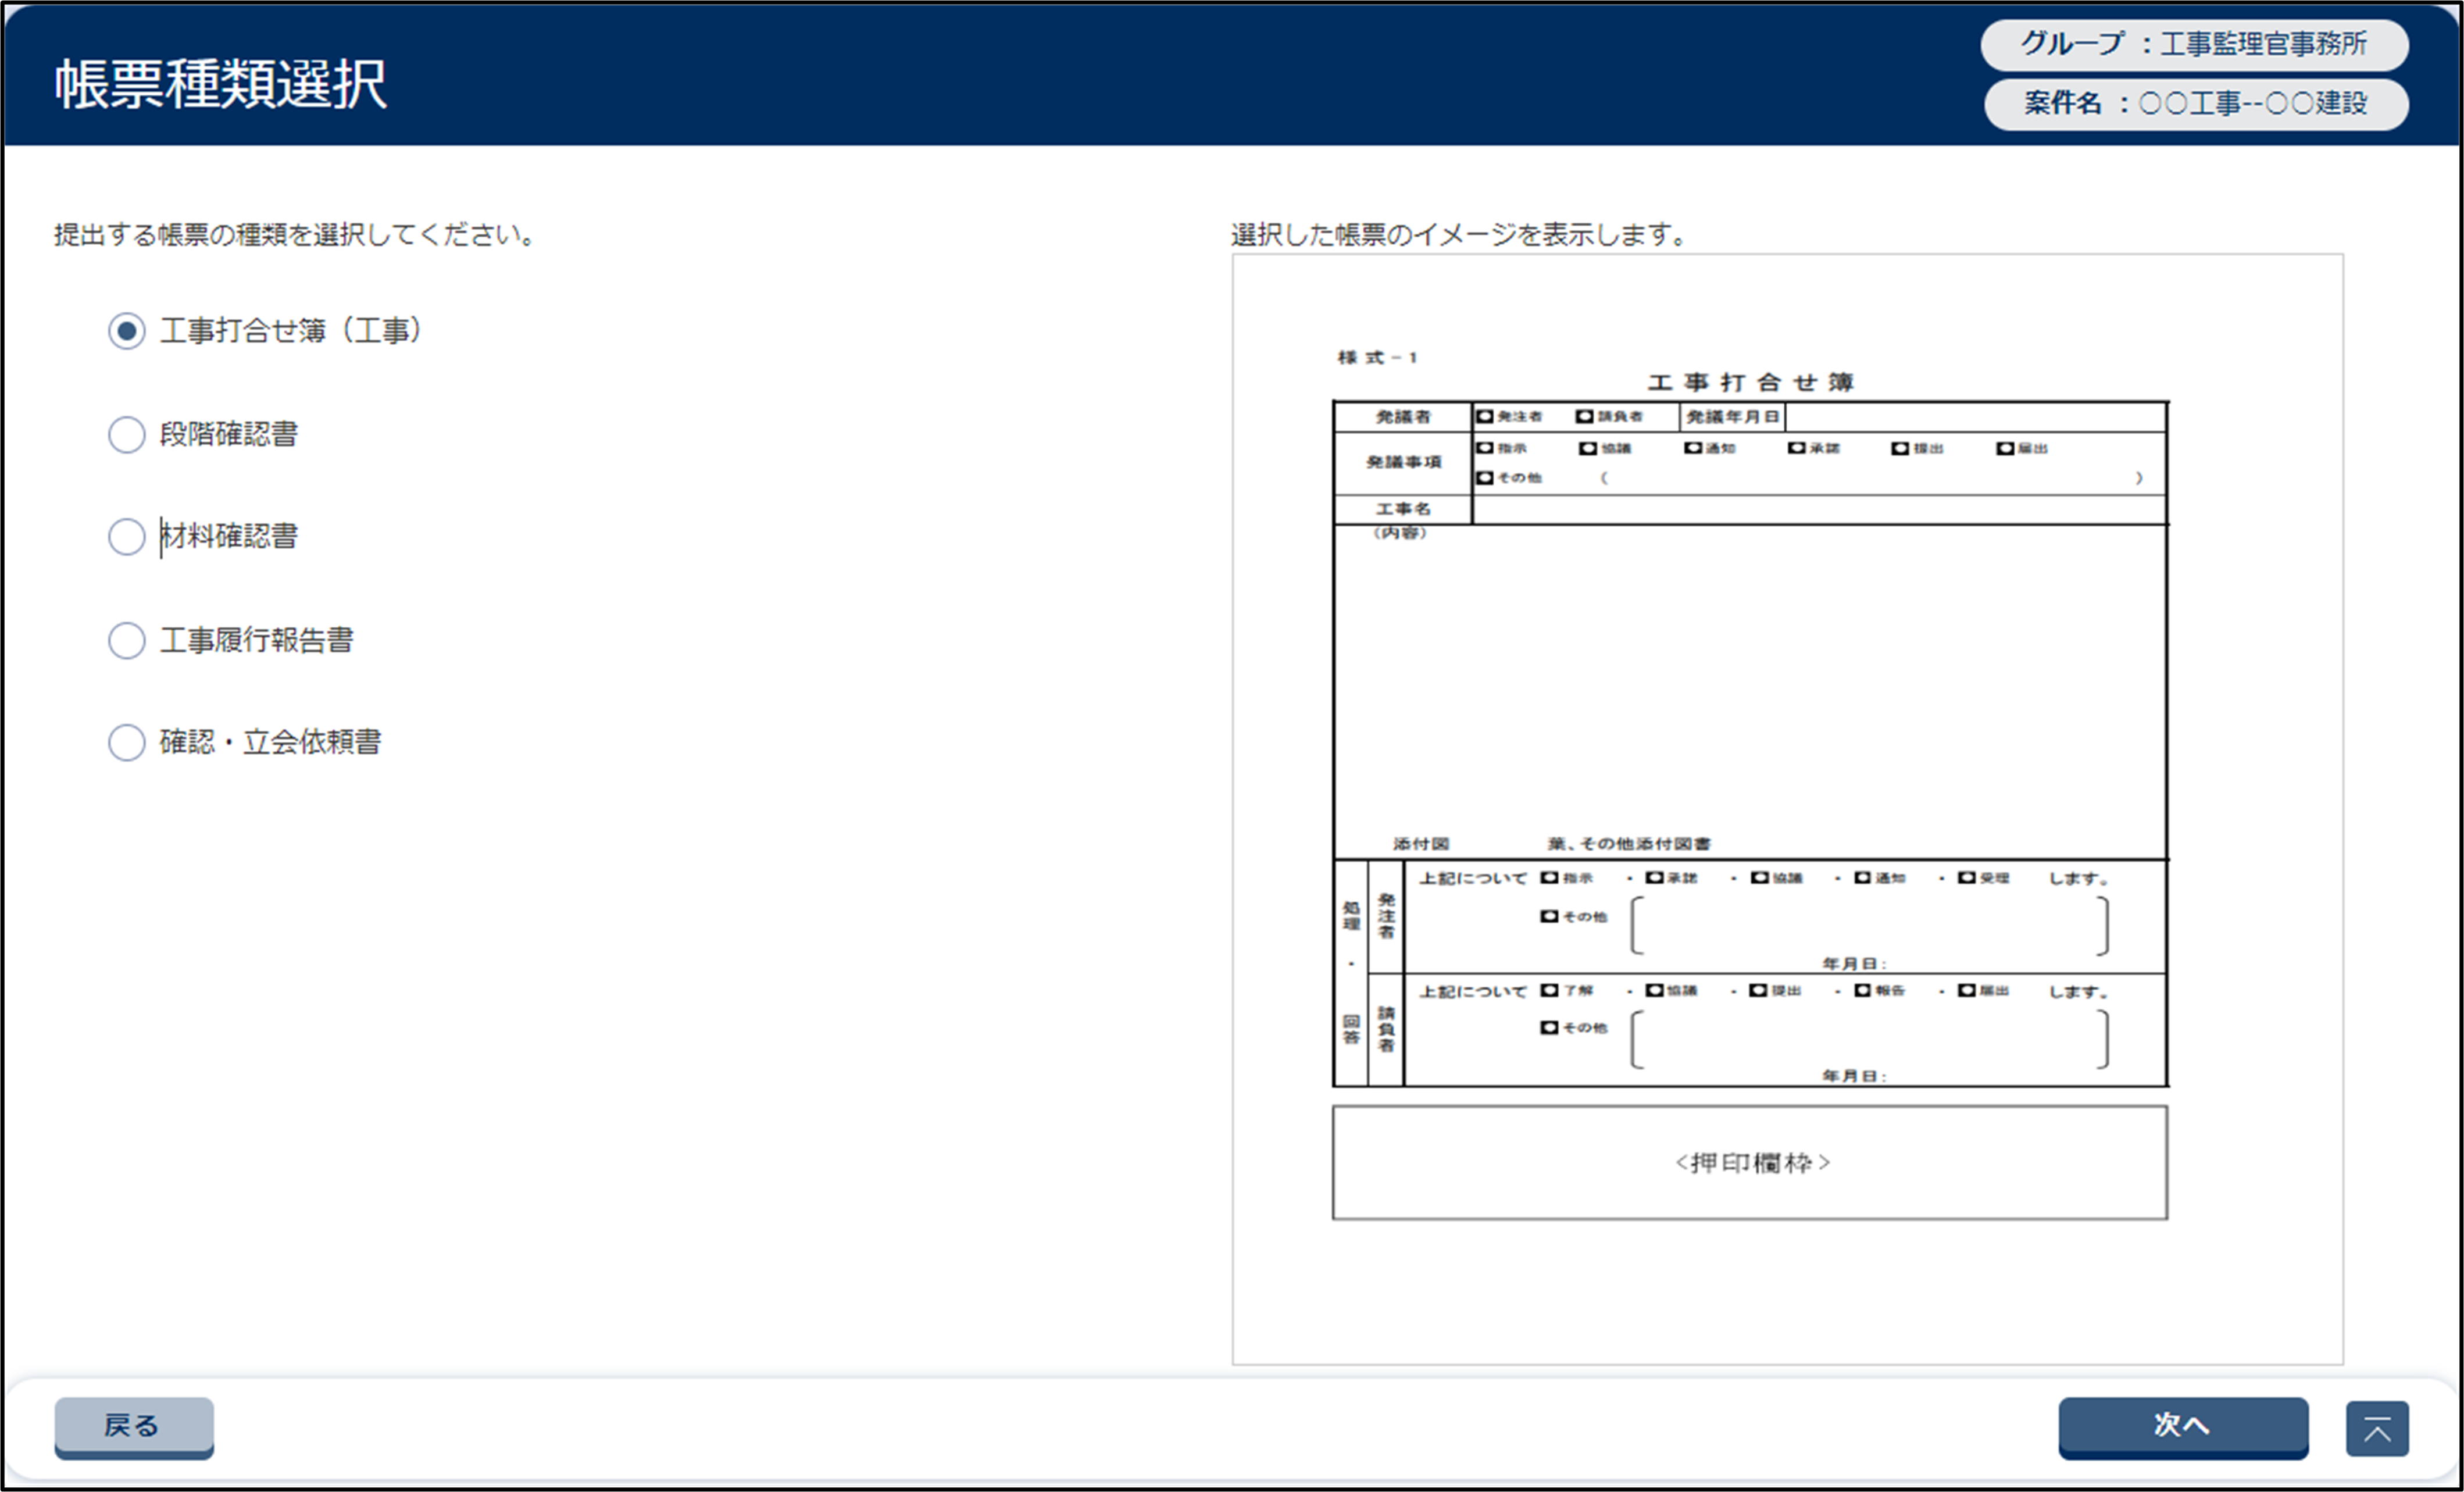This screenshot has height=1492, width=2464.
Task: Select 工事打合せ簿（工事） radio button
Action: (x=127, y=331)
